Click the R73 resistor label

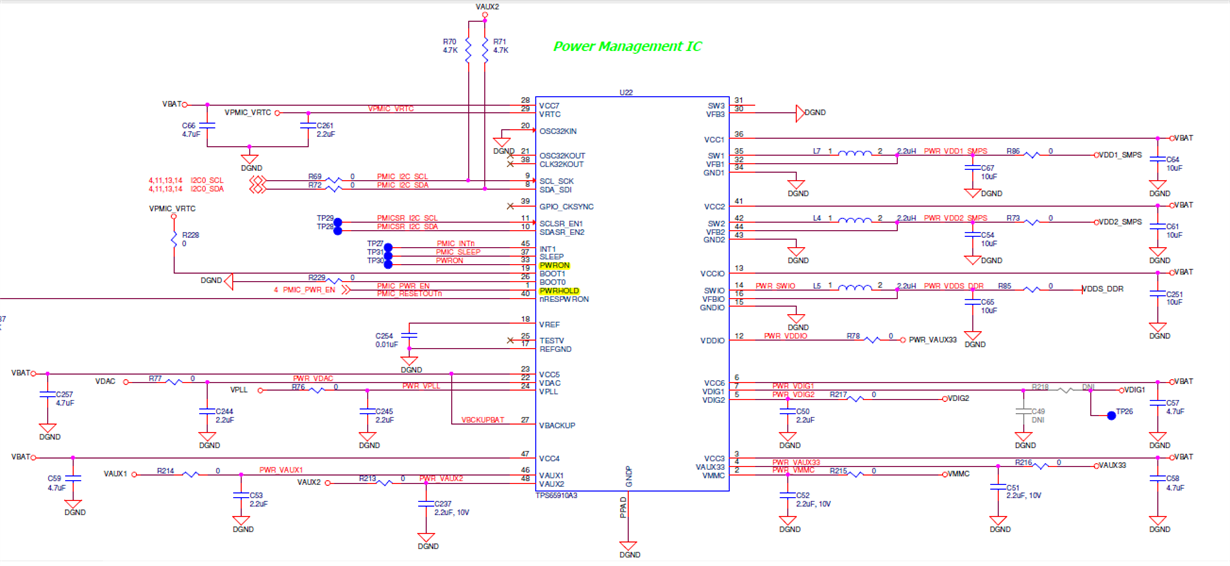tap(1013, 217)
